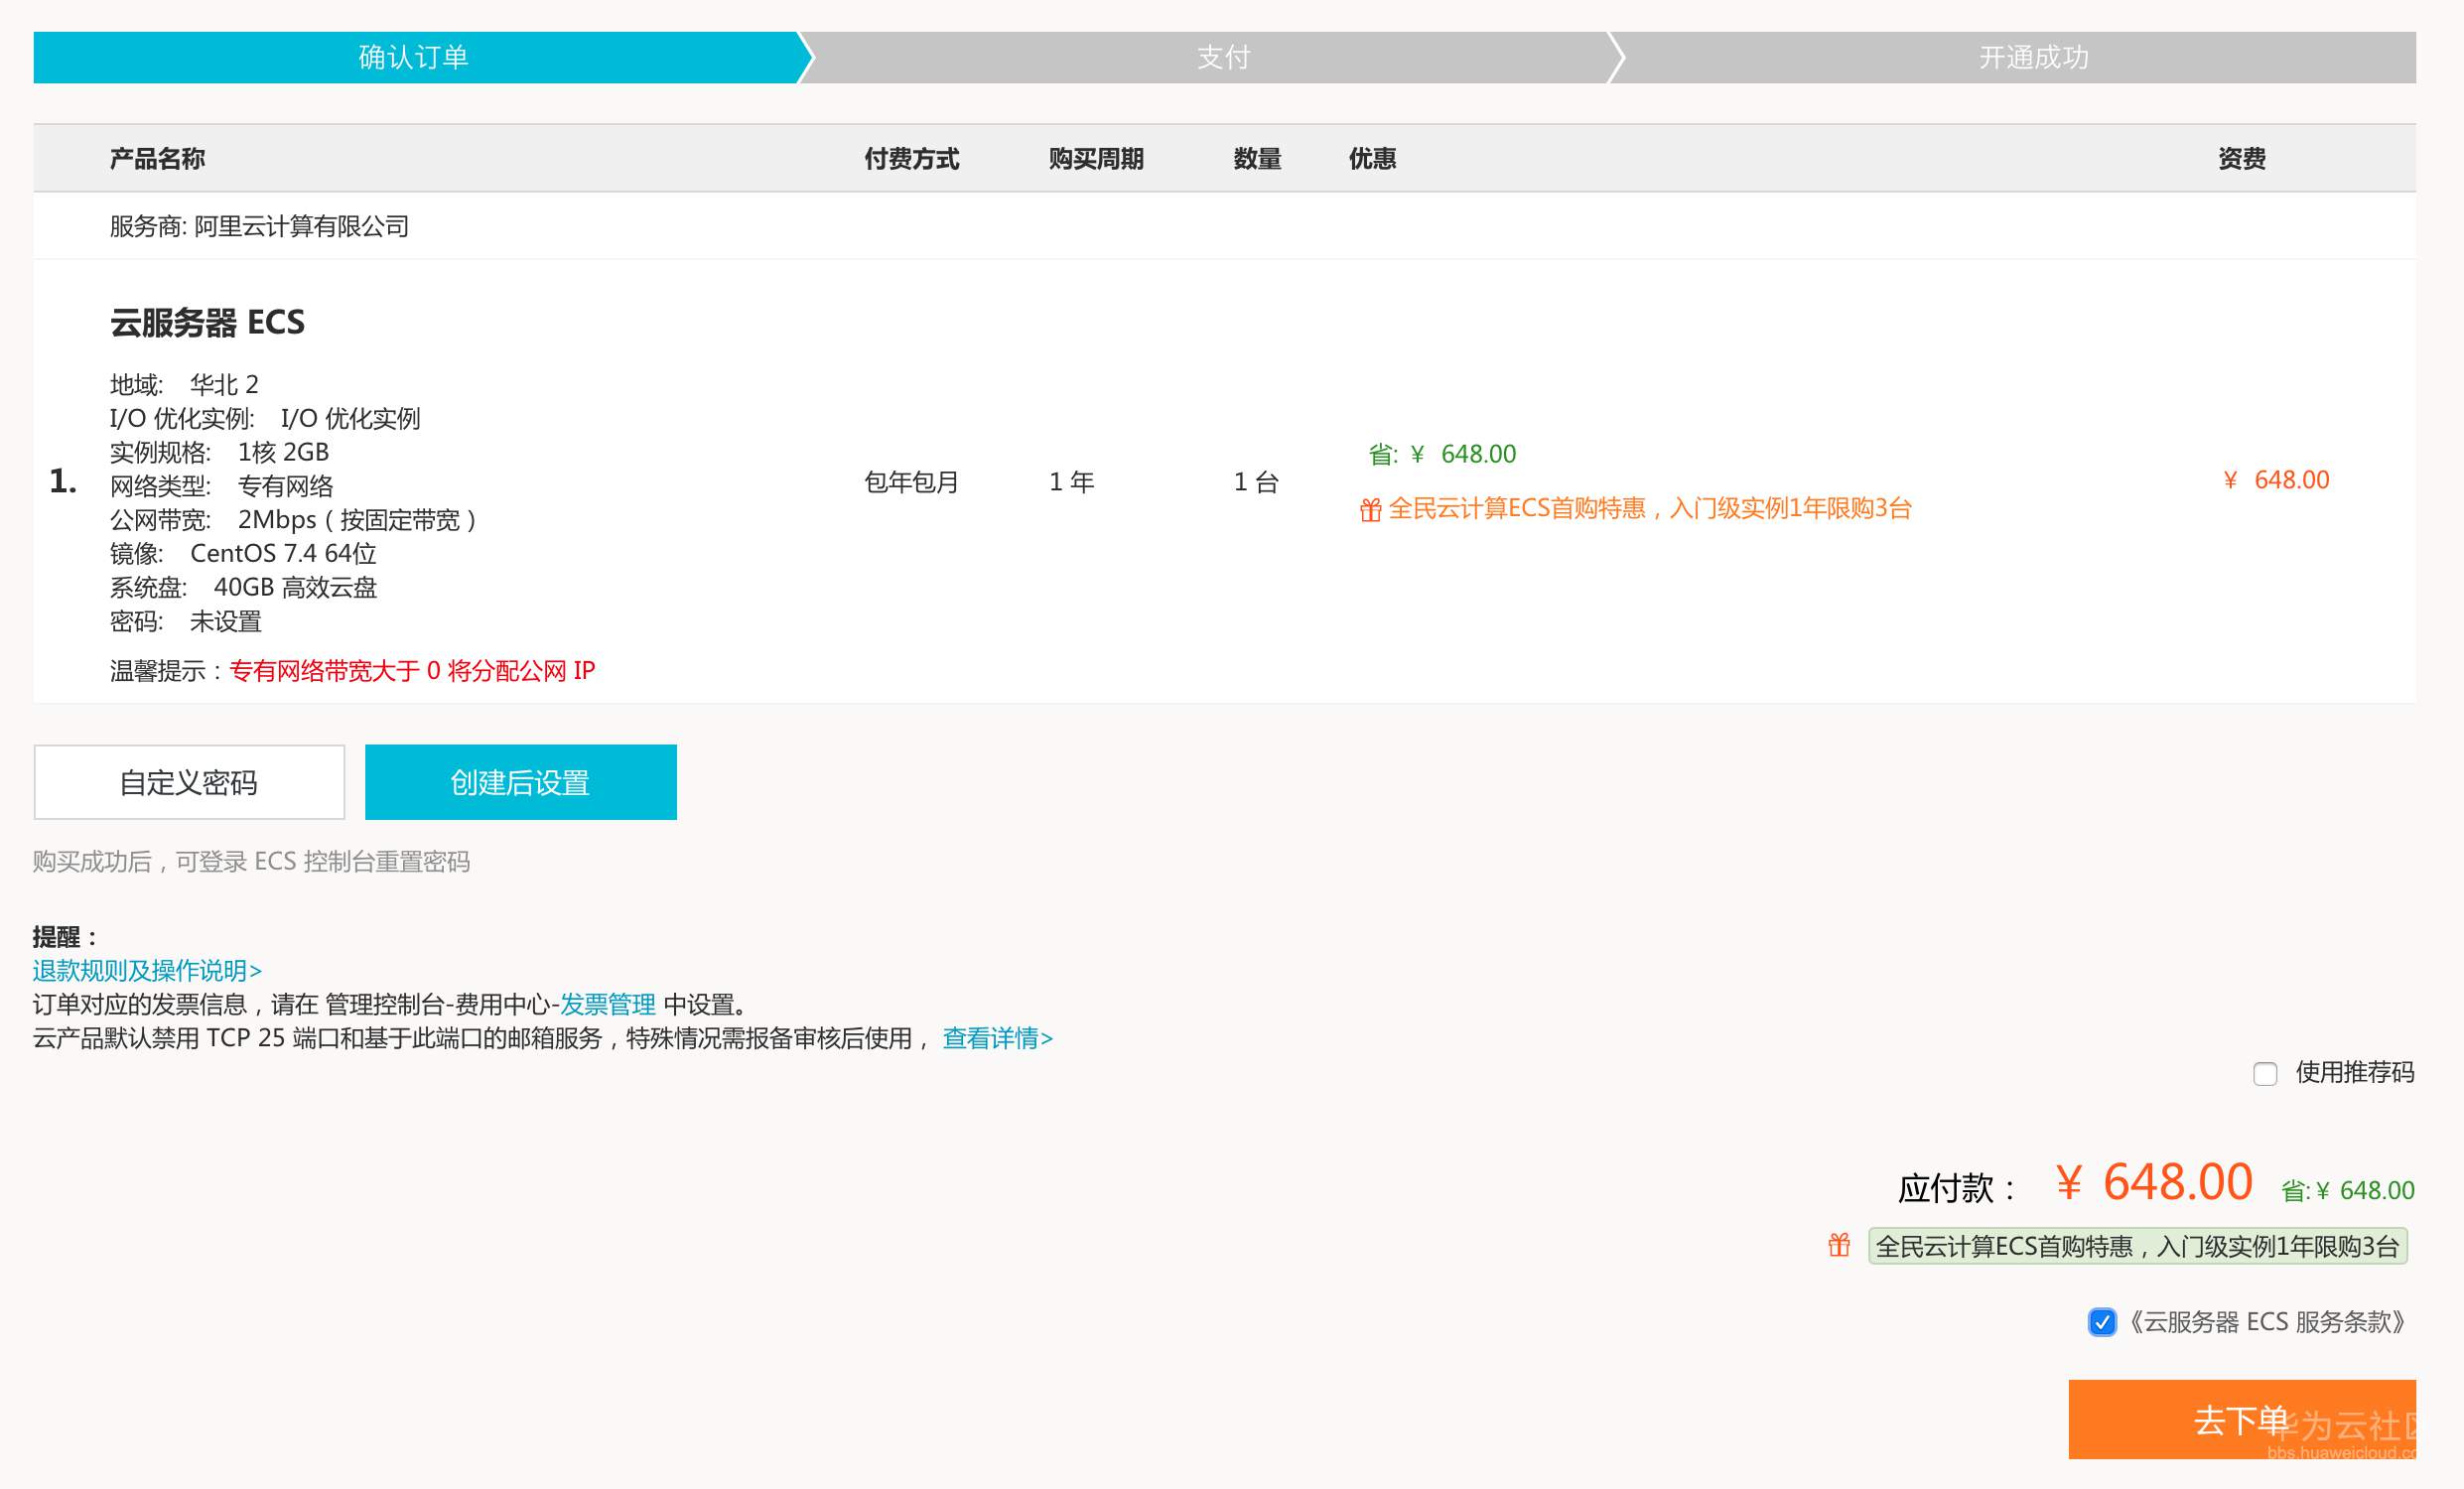The image size is (2464, 1489).
Task: Select the 支付 step tab
Action: tap(1222, 57)
